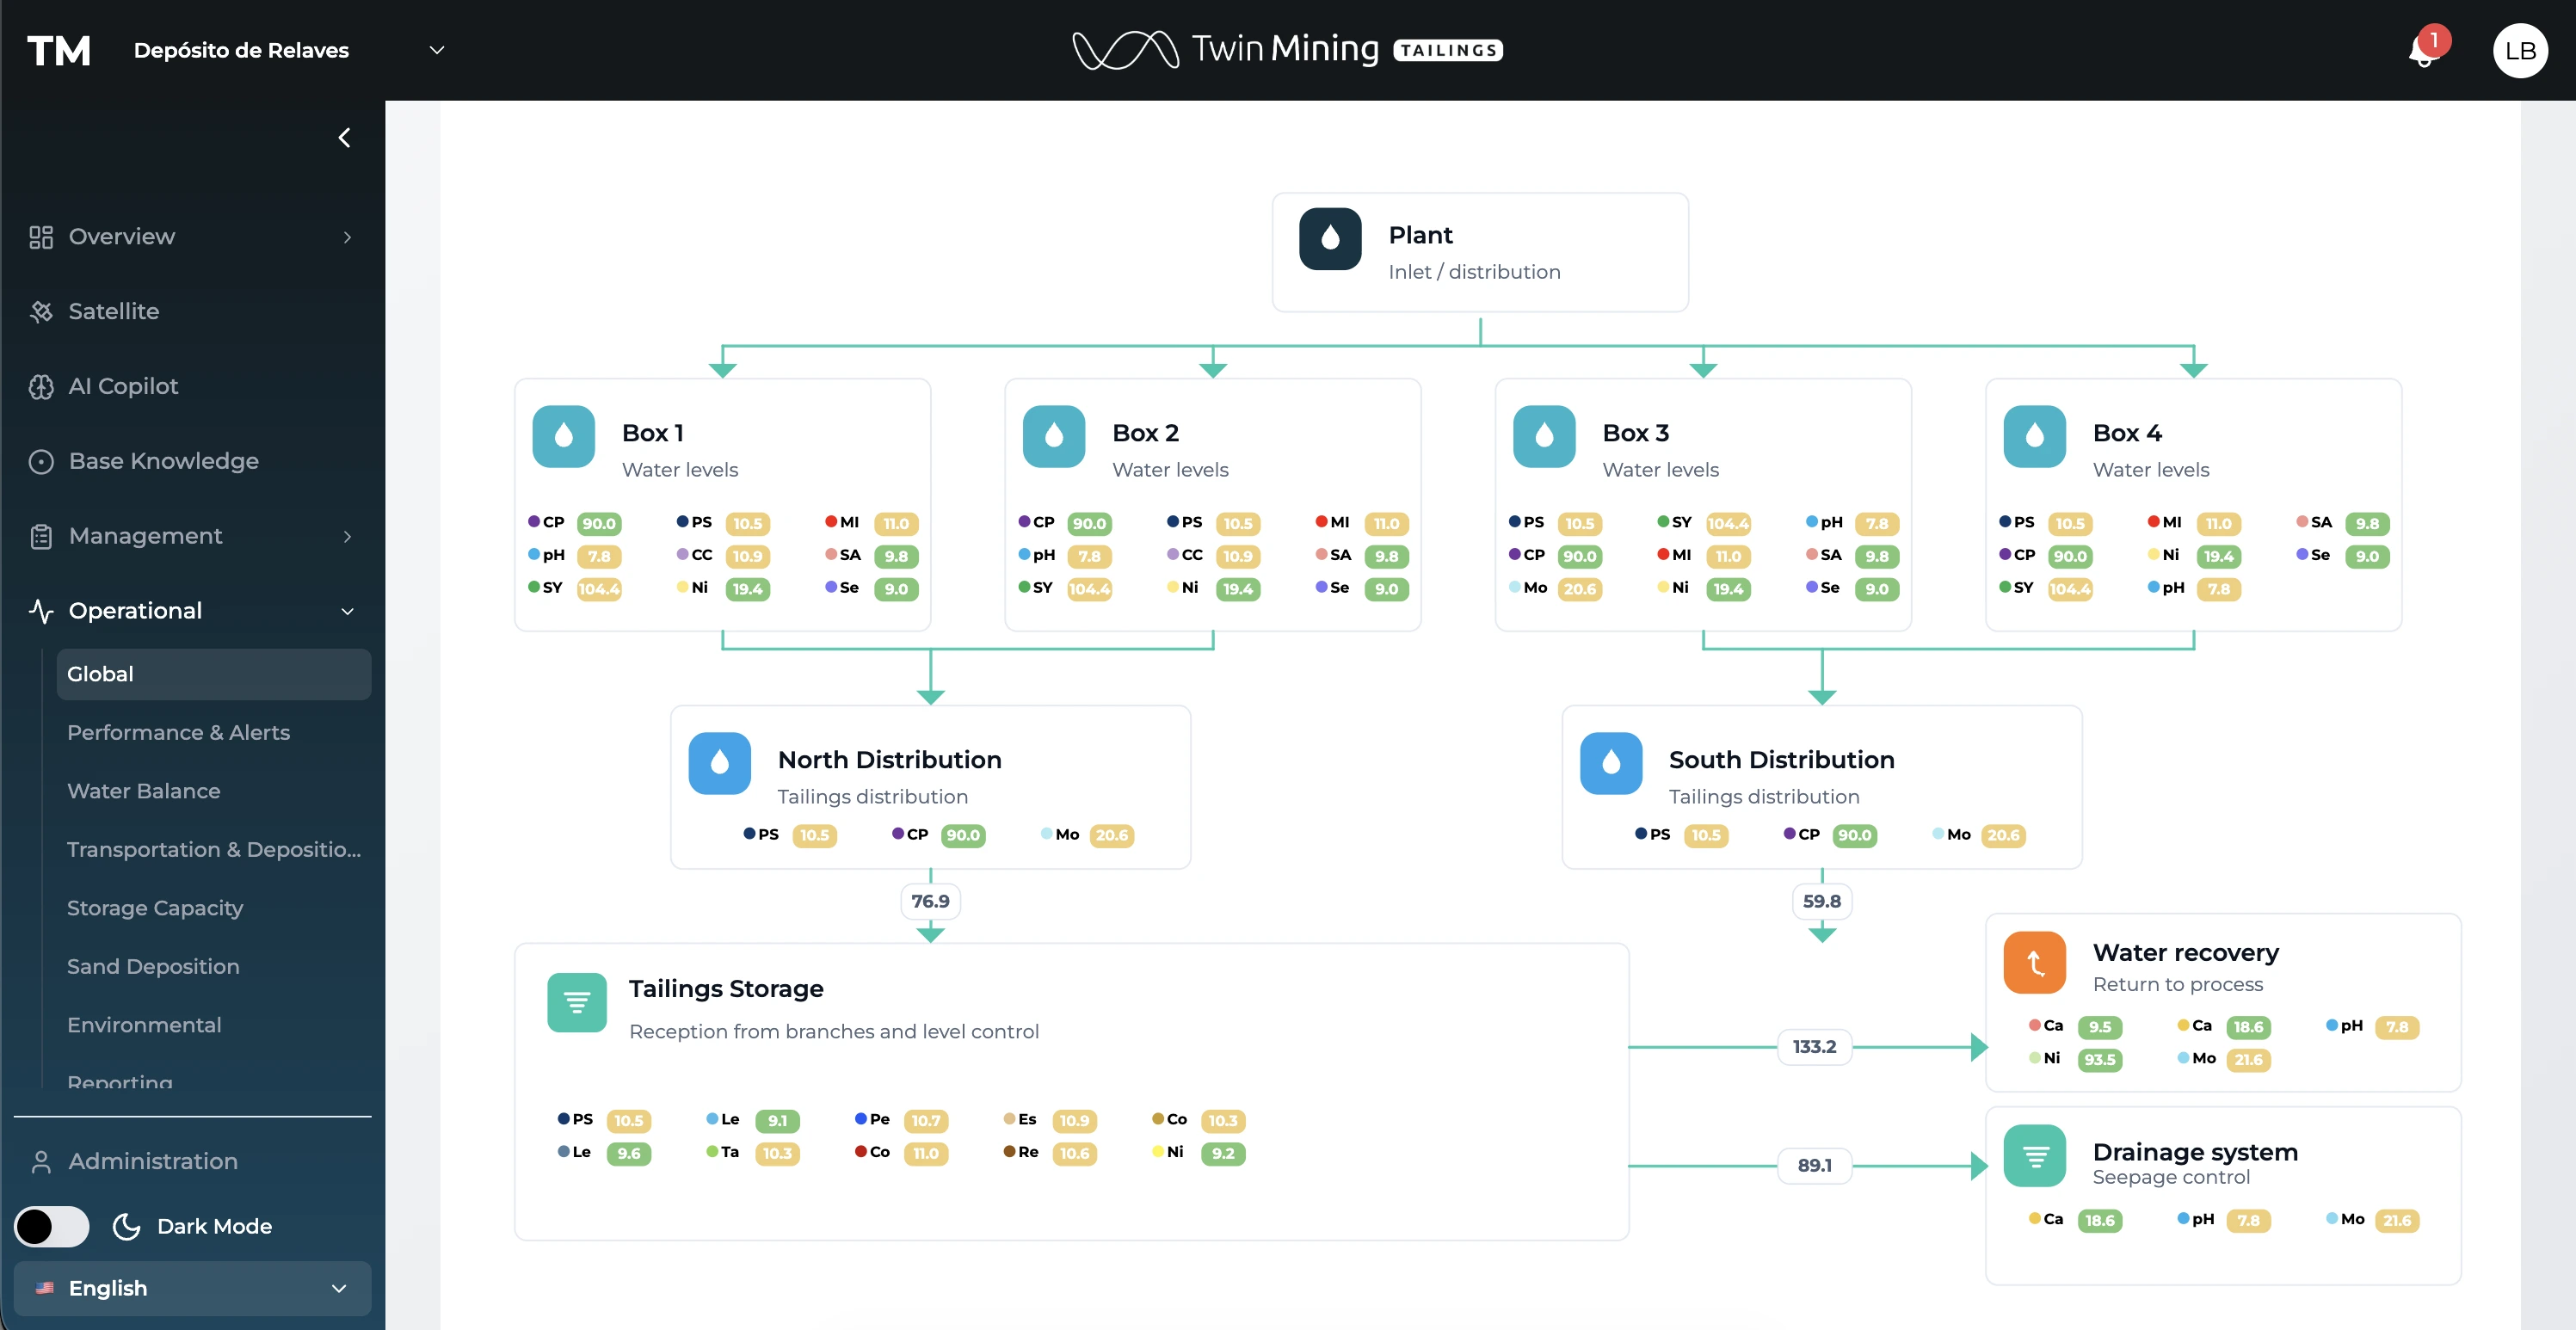This screenshot has width=2576, height=1330.
Task: Go to the Administration section
Action: click(152, 1161)
